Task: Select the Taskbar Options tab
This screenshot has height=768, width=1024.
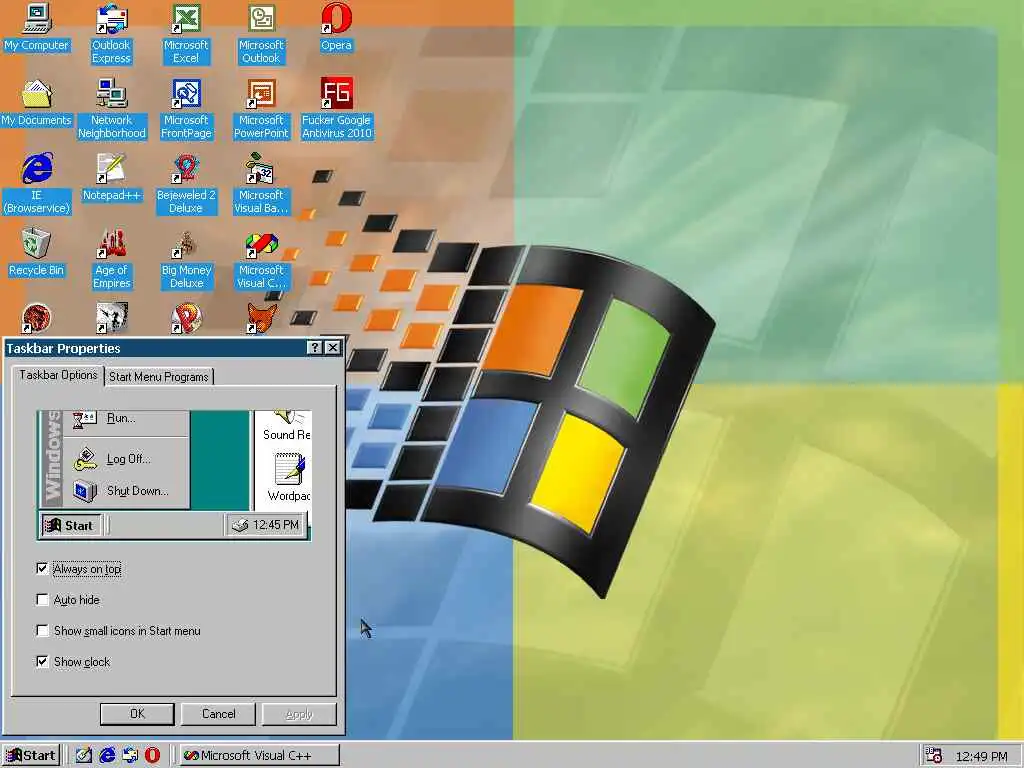Action: click(58, 375)
